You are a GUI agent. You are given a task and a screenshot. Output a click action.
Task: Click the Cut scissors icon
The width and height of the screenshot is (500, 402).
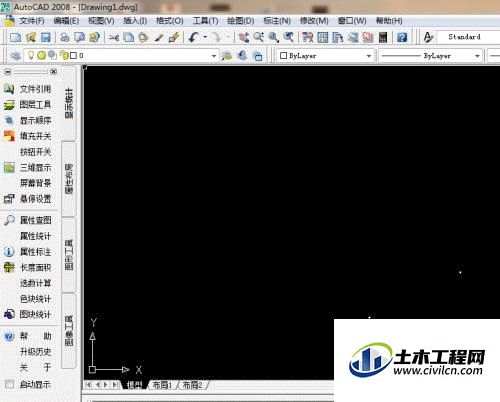tap(114, 37)
